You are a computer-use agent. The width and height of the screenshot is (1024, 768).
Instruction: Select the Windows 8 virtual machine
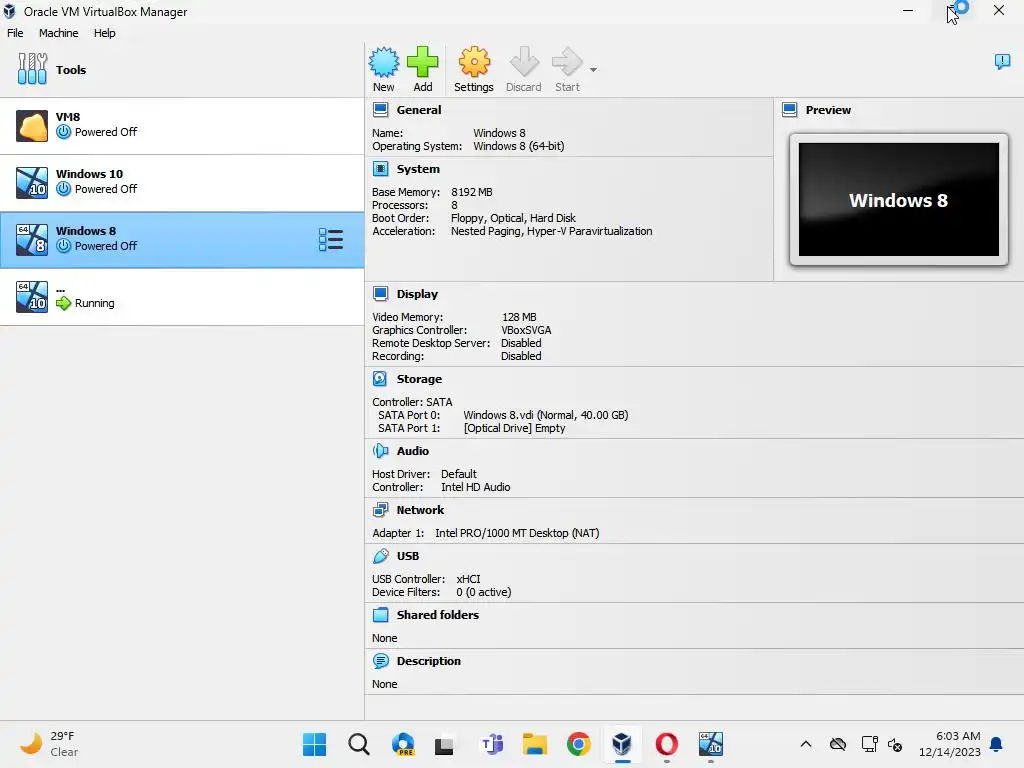tap(182, 240)
